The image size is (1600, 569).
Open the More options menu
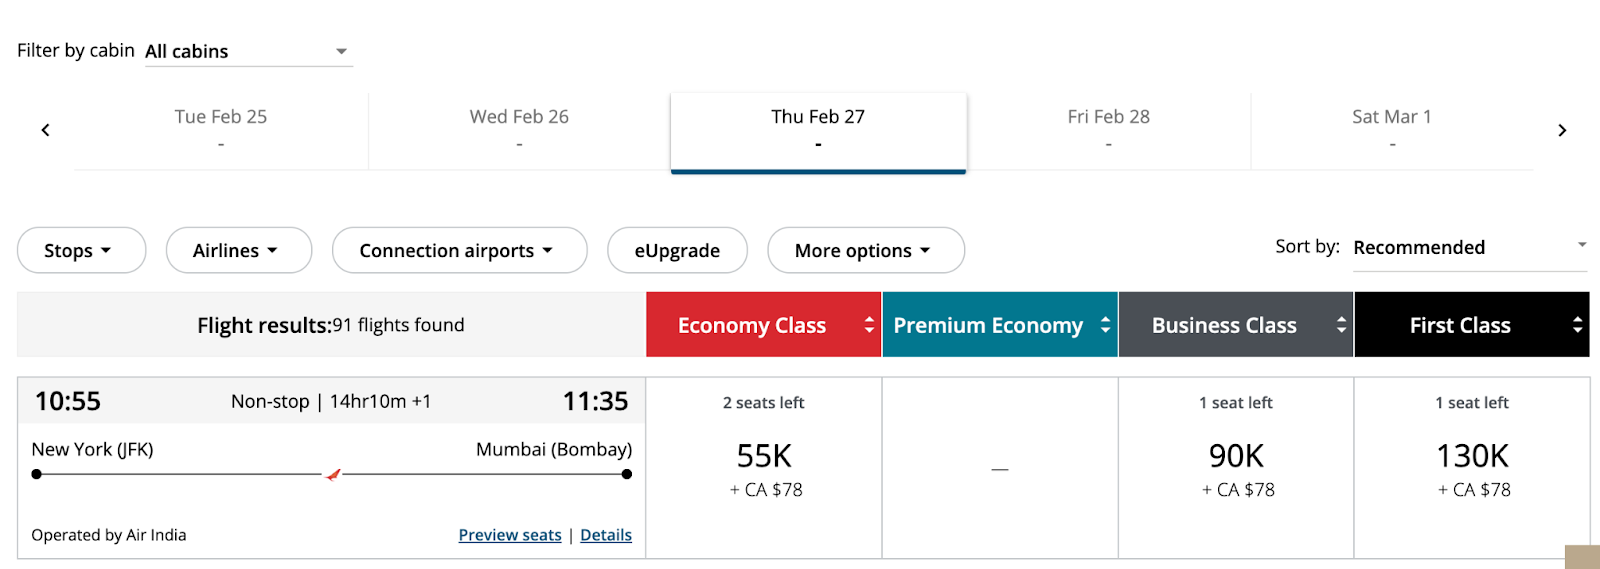point(865,250)
